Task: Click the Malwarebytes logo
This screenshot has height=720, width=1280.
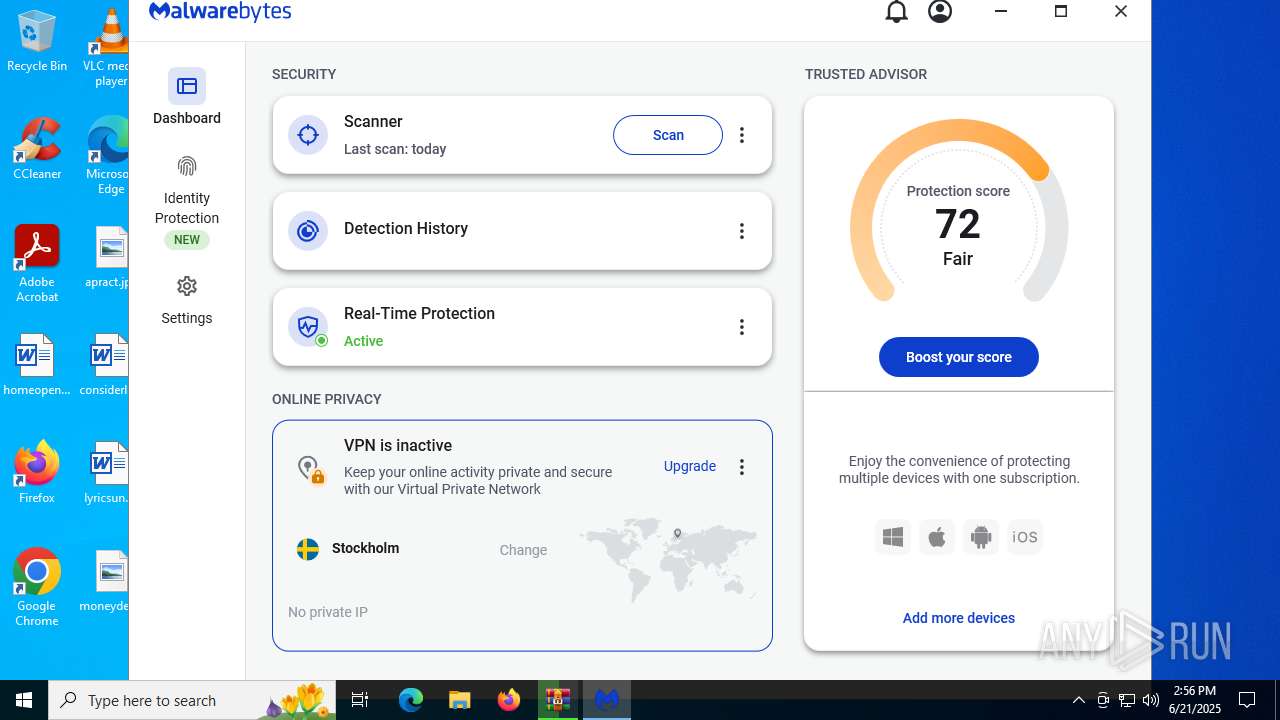Action: coord(220,12)
